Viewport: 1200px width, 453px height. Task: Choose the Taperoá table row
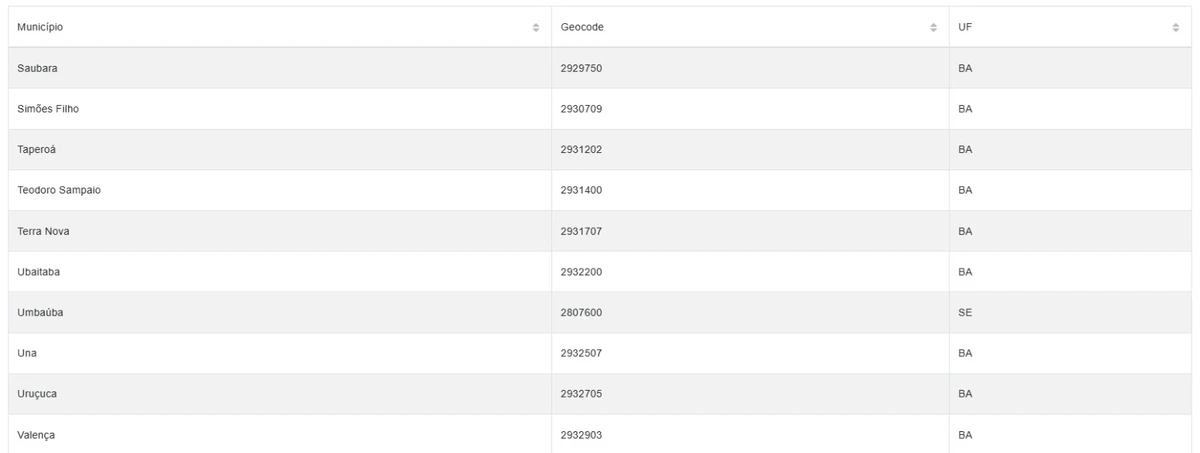pos(599,150)
